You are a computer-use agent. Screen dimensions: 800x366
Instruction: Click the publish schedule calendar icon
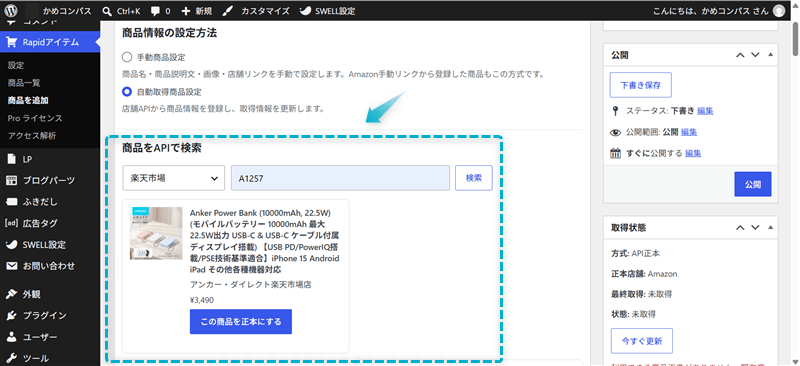[615, 153]
